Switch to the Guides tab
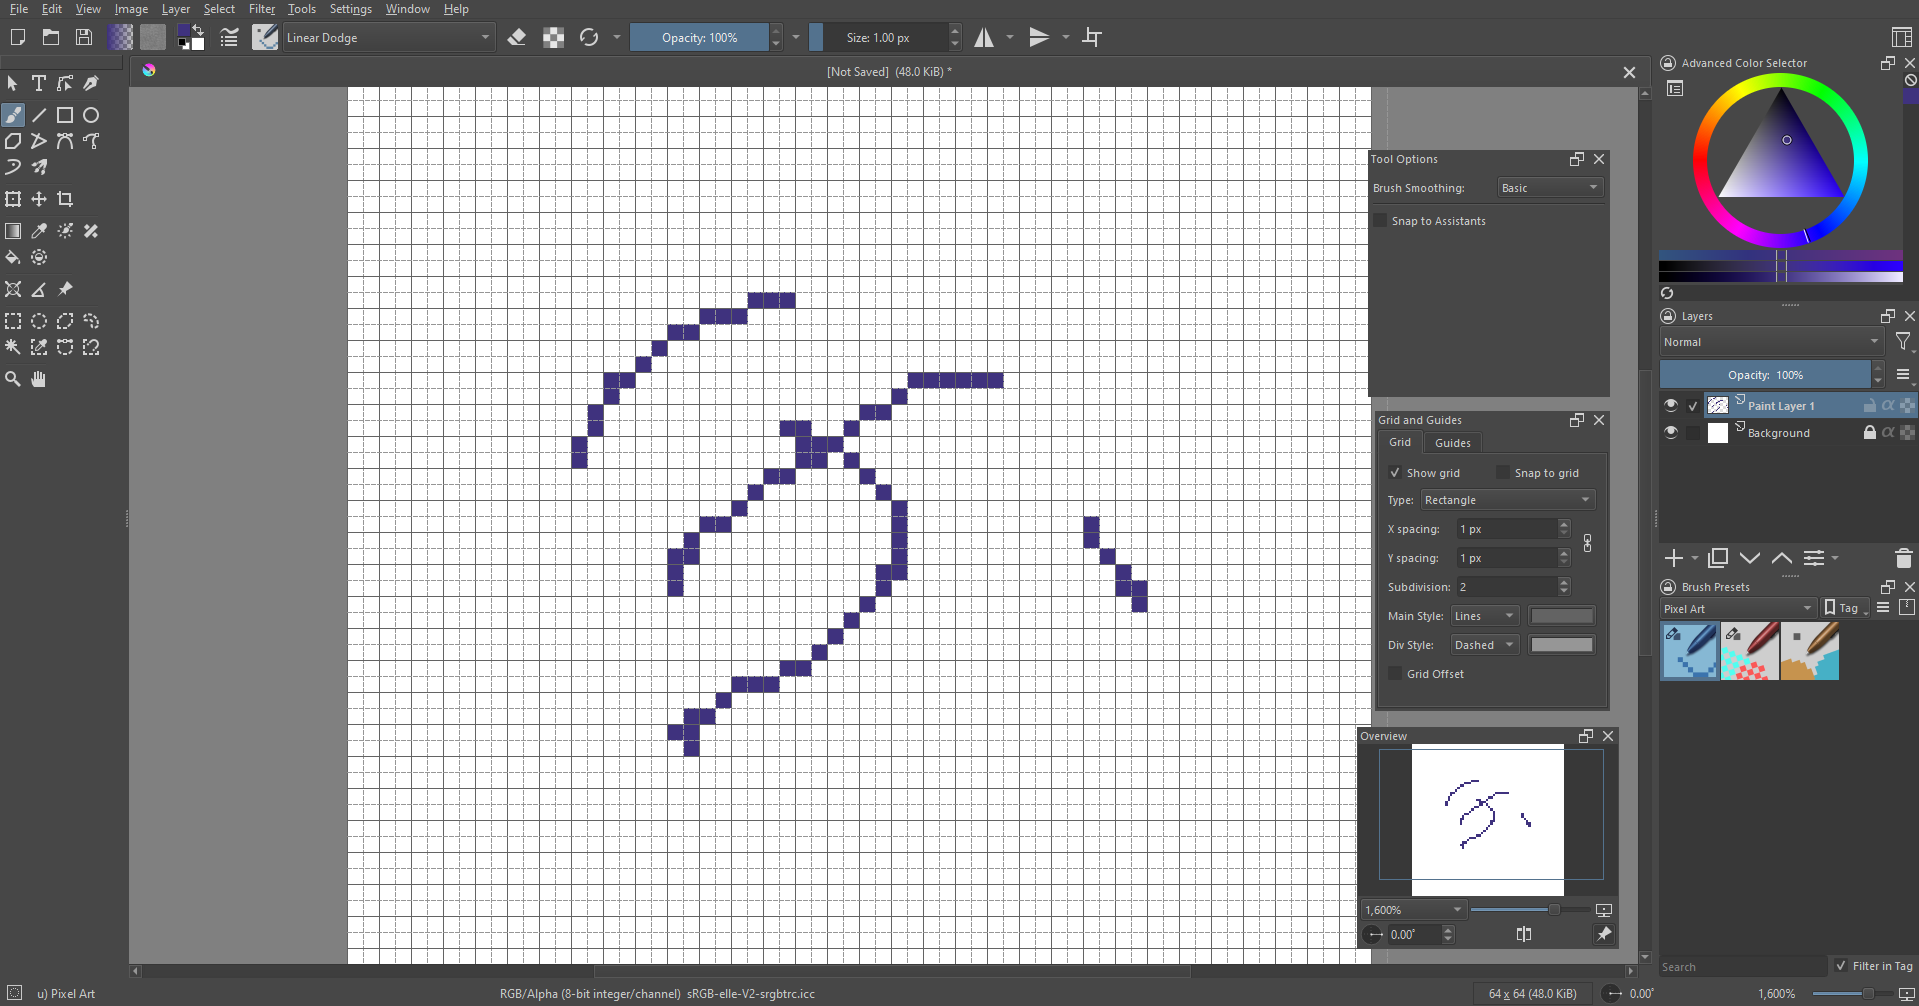This screenshot has height=1006, width=1919. click(x=1452, y=443)
